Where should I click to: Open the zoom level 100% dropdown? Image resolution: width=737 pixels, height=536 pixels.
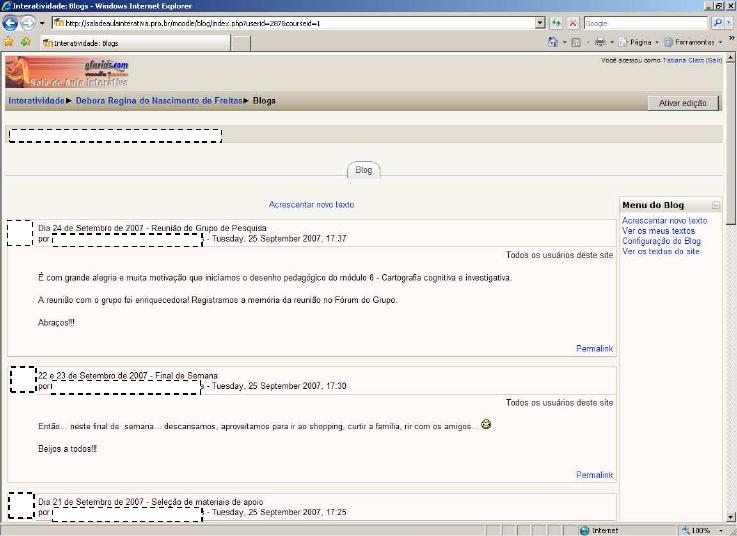point(704,530)
